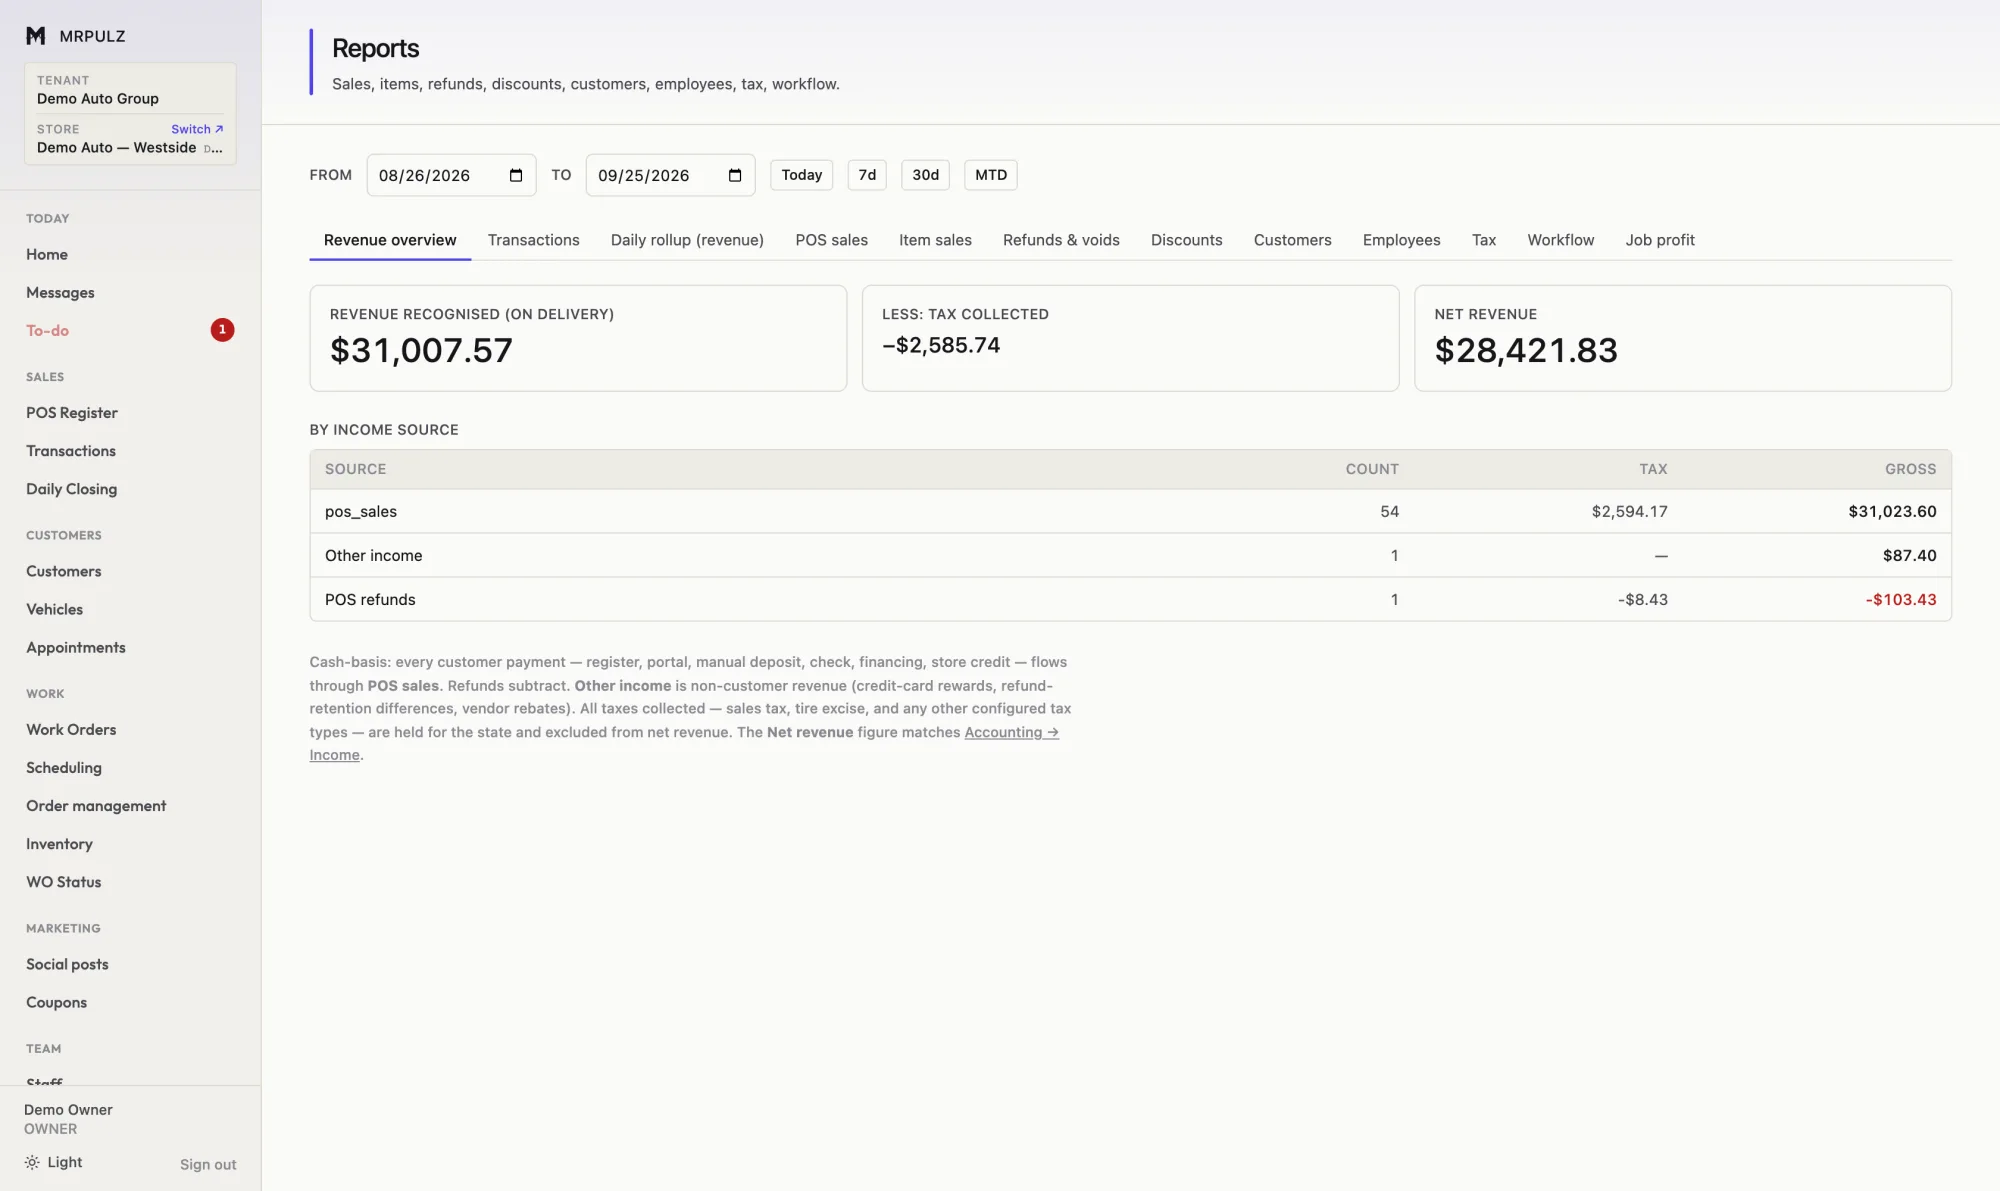2000x1191 pixels.
Task: Select the 30d date range
Action: tap(925, 175)
